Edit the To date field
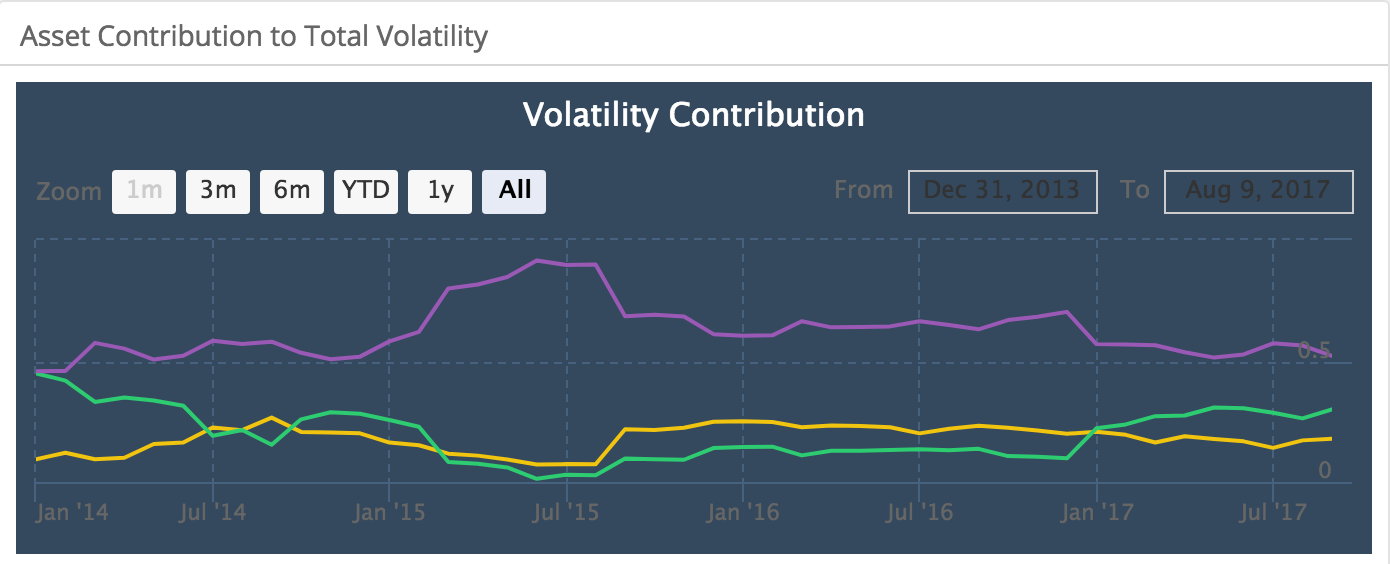 [1259, 192]
